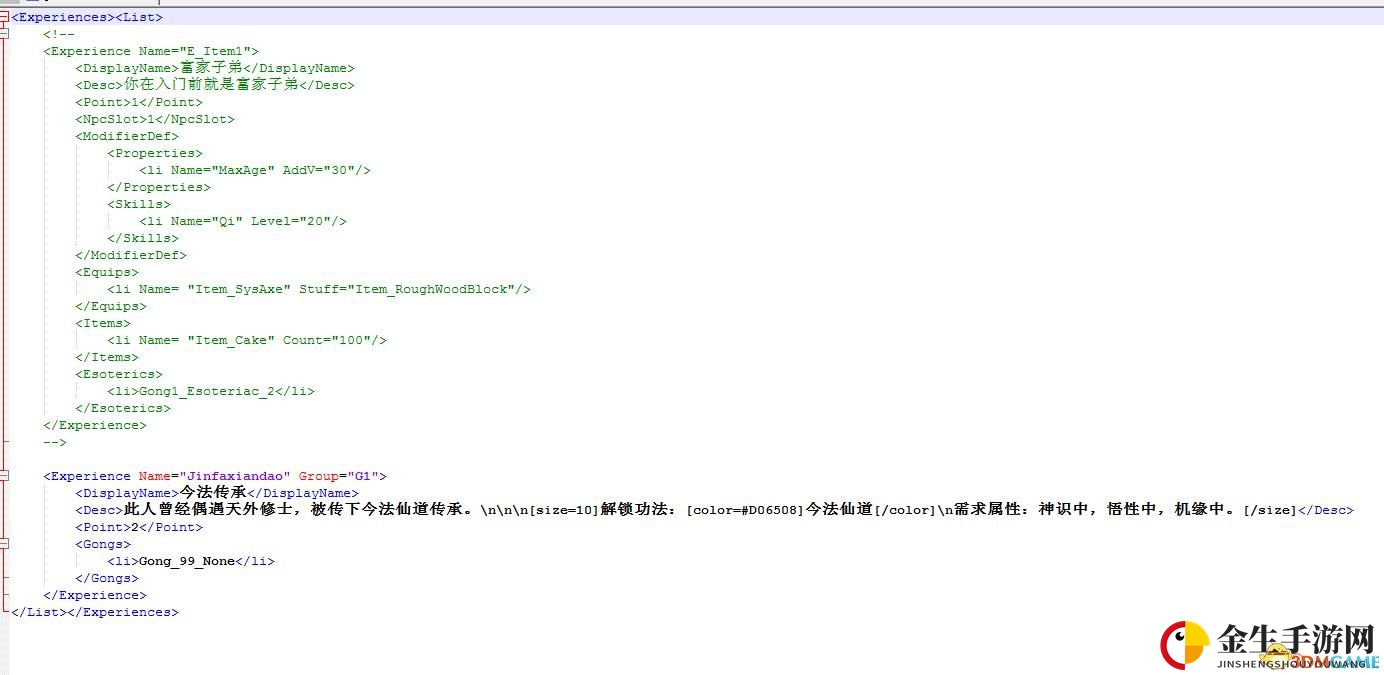The height and width of the screenshot is (675, 1384).
Task: Click the comment end marker -->
Action: click(55, 442)
